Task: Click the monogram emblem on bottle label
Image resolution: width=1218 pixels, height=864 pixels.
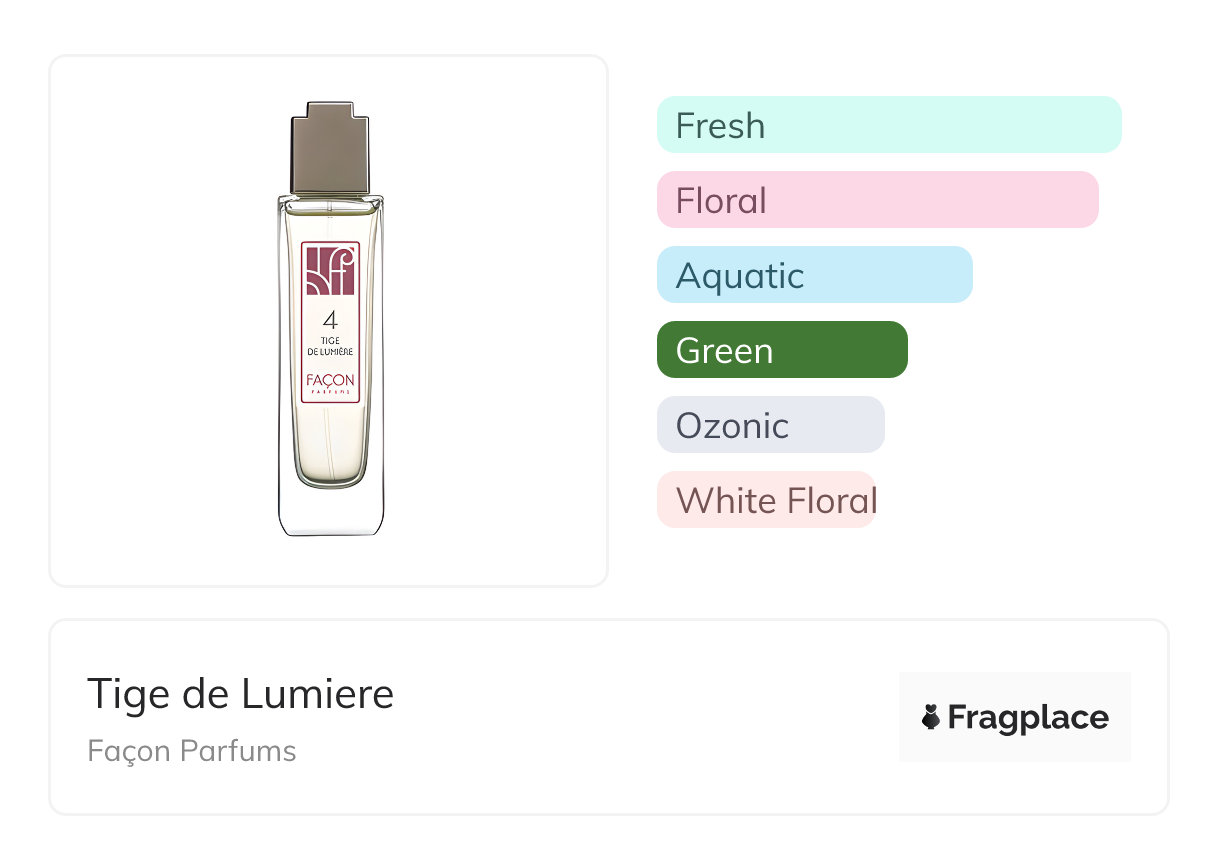Action: [330, 269]
